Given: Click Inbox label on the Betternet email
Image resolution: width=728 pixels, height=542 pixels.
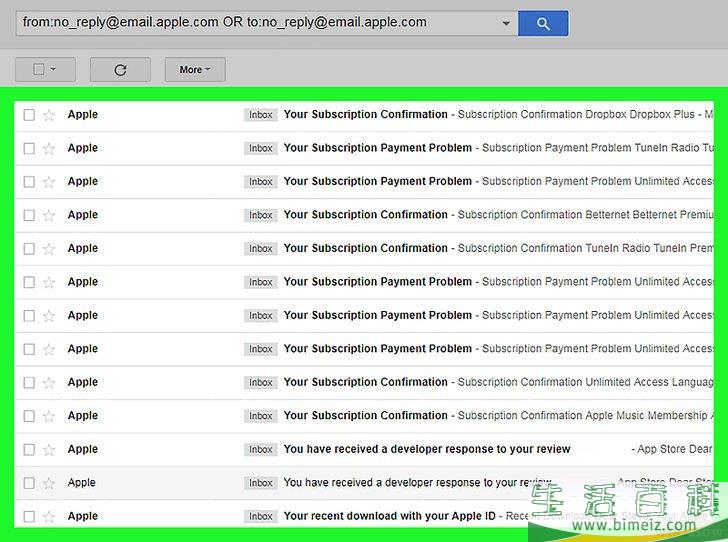Looking at the screenshot, I should point(260,215).
